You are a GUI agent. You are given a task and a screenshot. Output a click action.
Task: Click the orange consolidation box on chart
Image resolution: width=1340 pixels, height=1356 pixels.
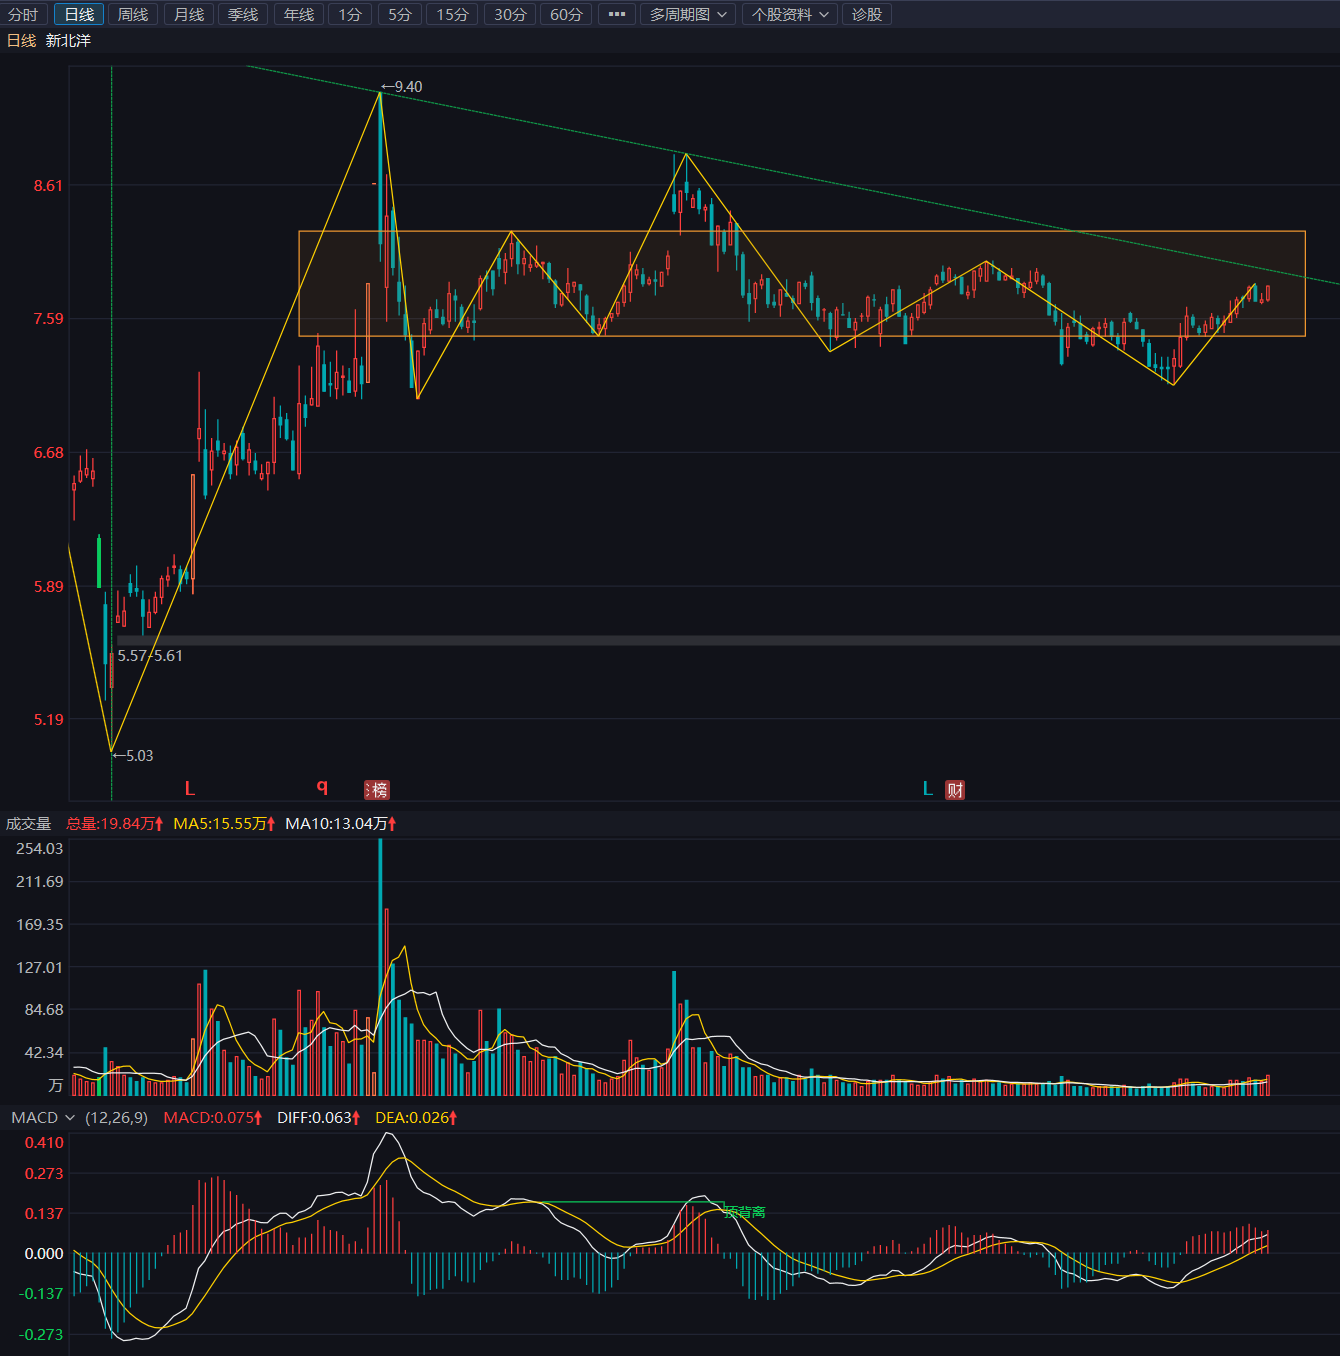tap(802, 284)
